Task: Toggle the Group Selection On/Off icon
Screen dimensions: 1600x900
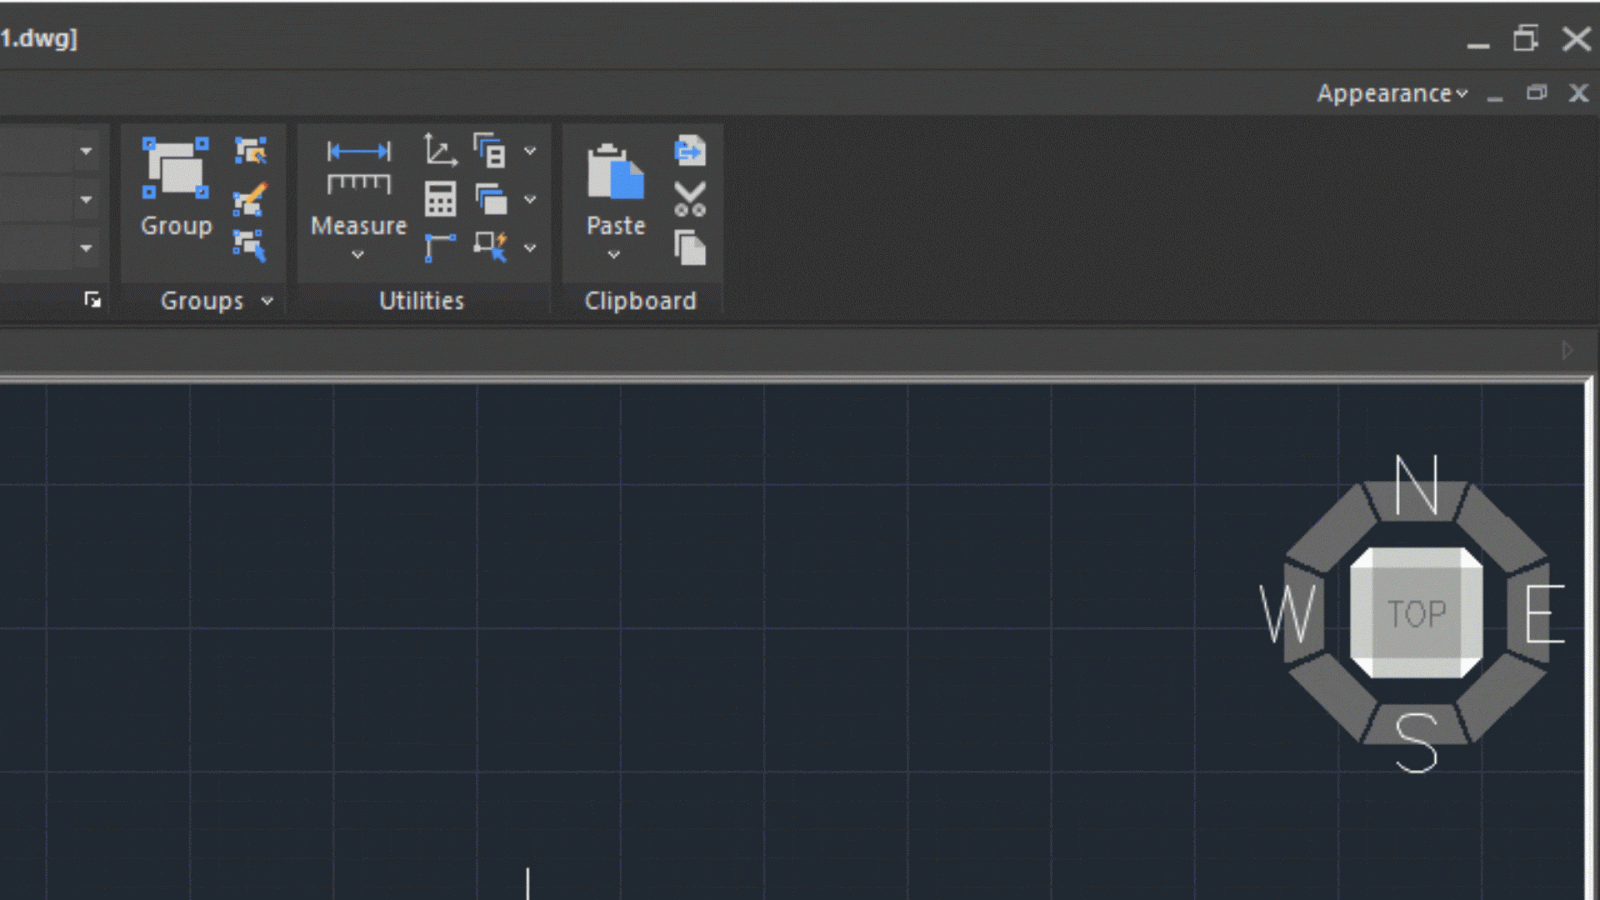Action: pos(250,244)
